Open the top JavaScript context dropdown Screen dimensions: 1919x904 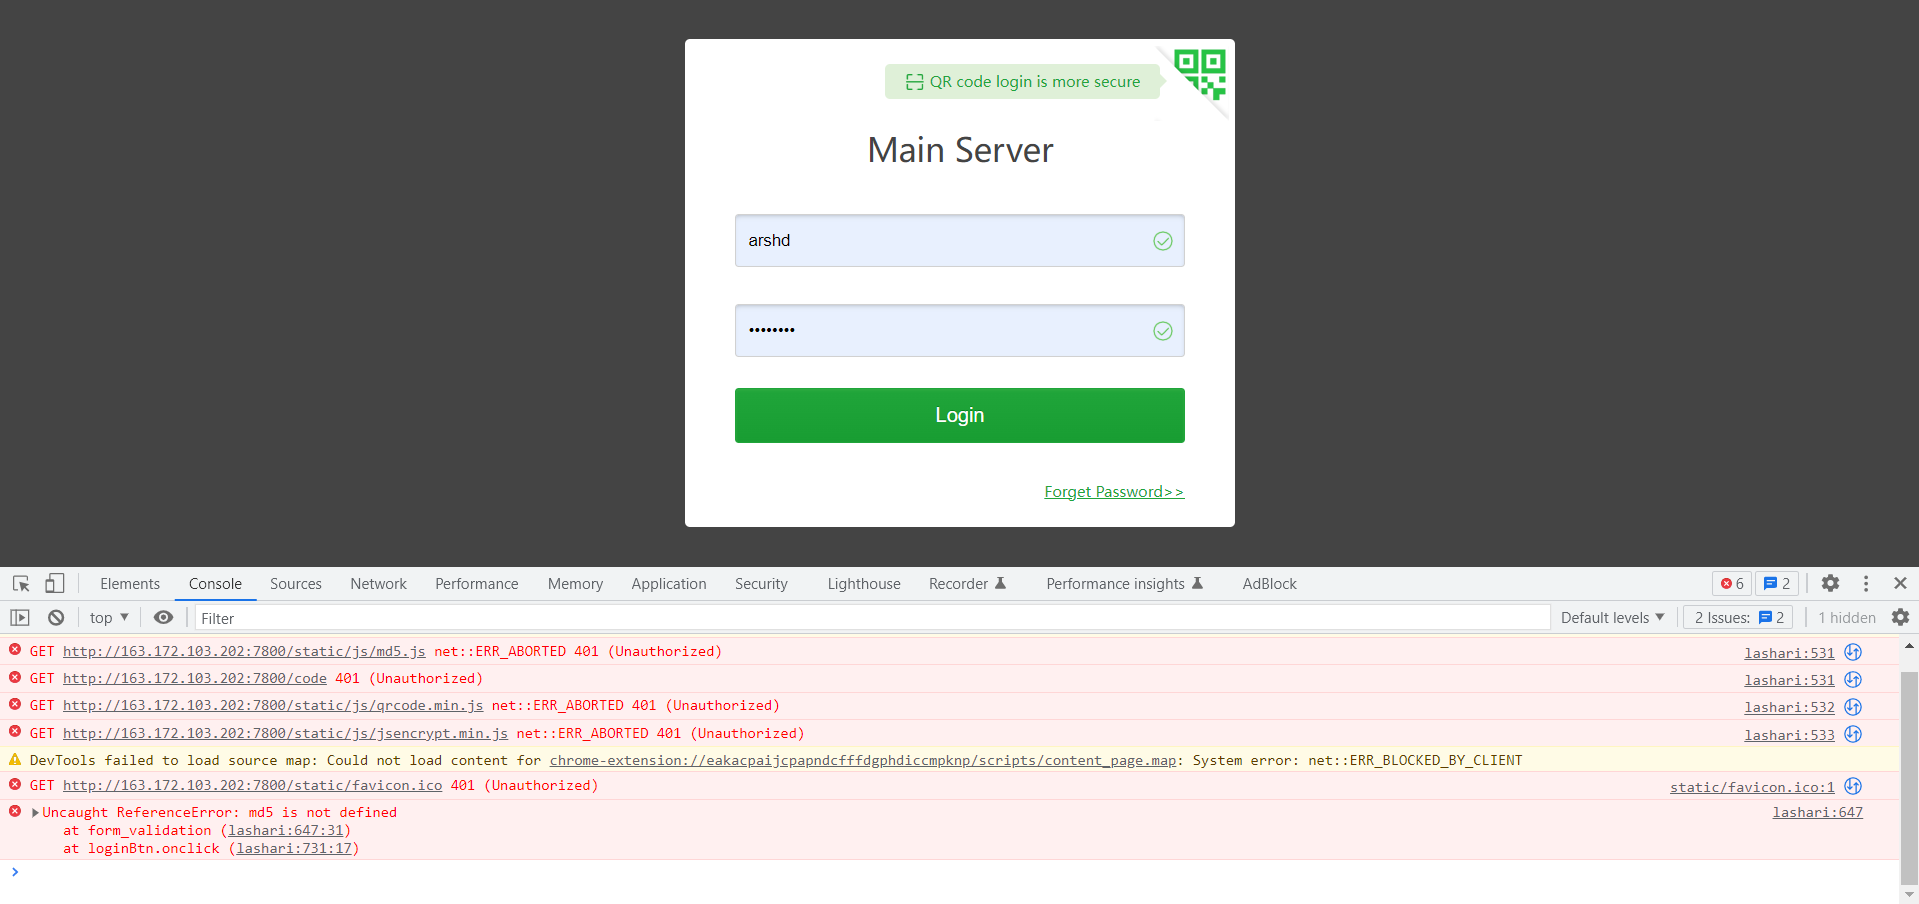(109, 618)
